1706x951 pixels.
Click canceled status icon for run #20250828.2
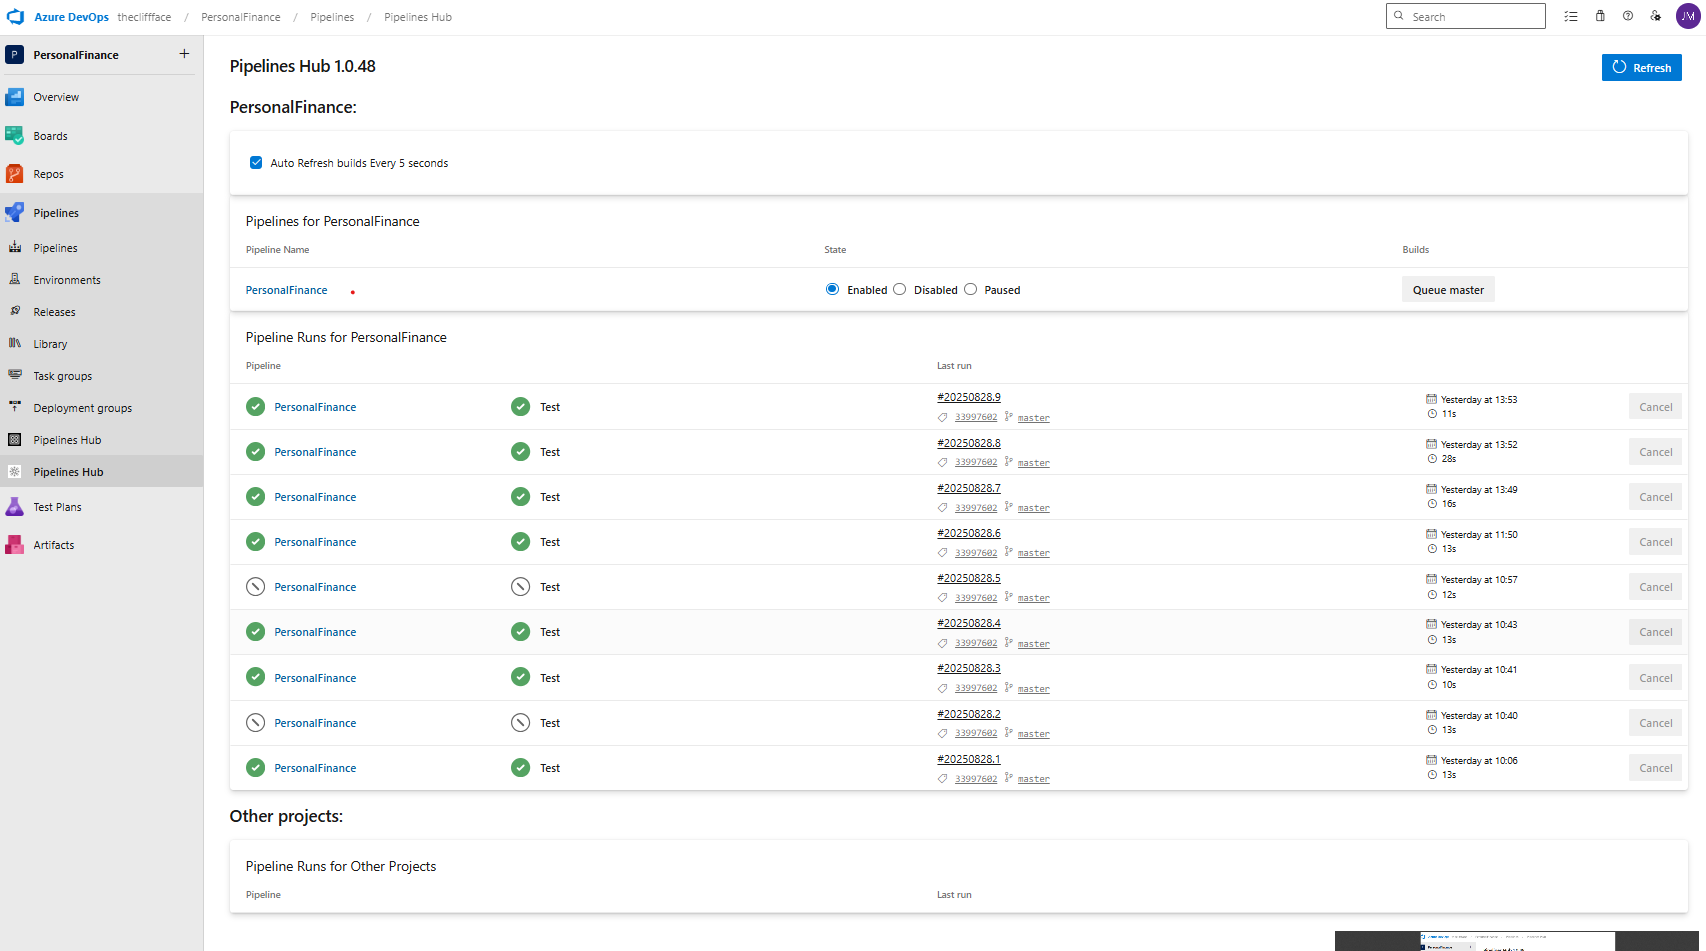tap(256, 723)
